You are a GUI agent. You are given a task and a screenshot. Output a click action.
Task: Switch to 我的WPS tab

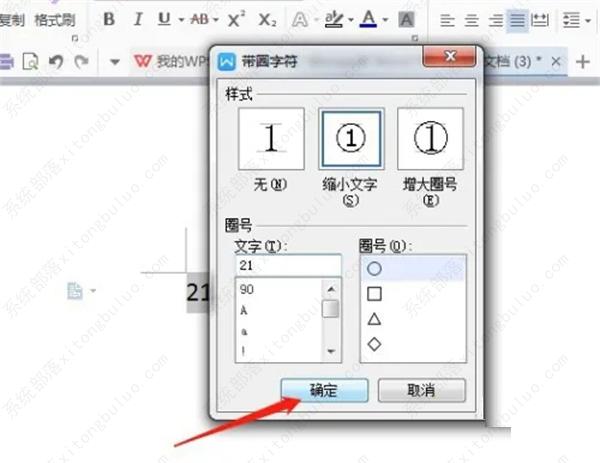point(171,61)
